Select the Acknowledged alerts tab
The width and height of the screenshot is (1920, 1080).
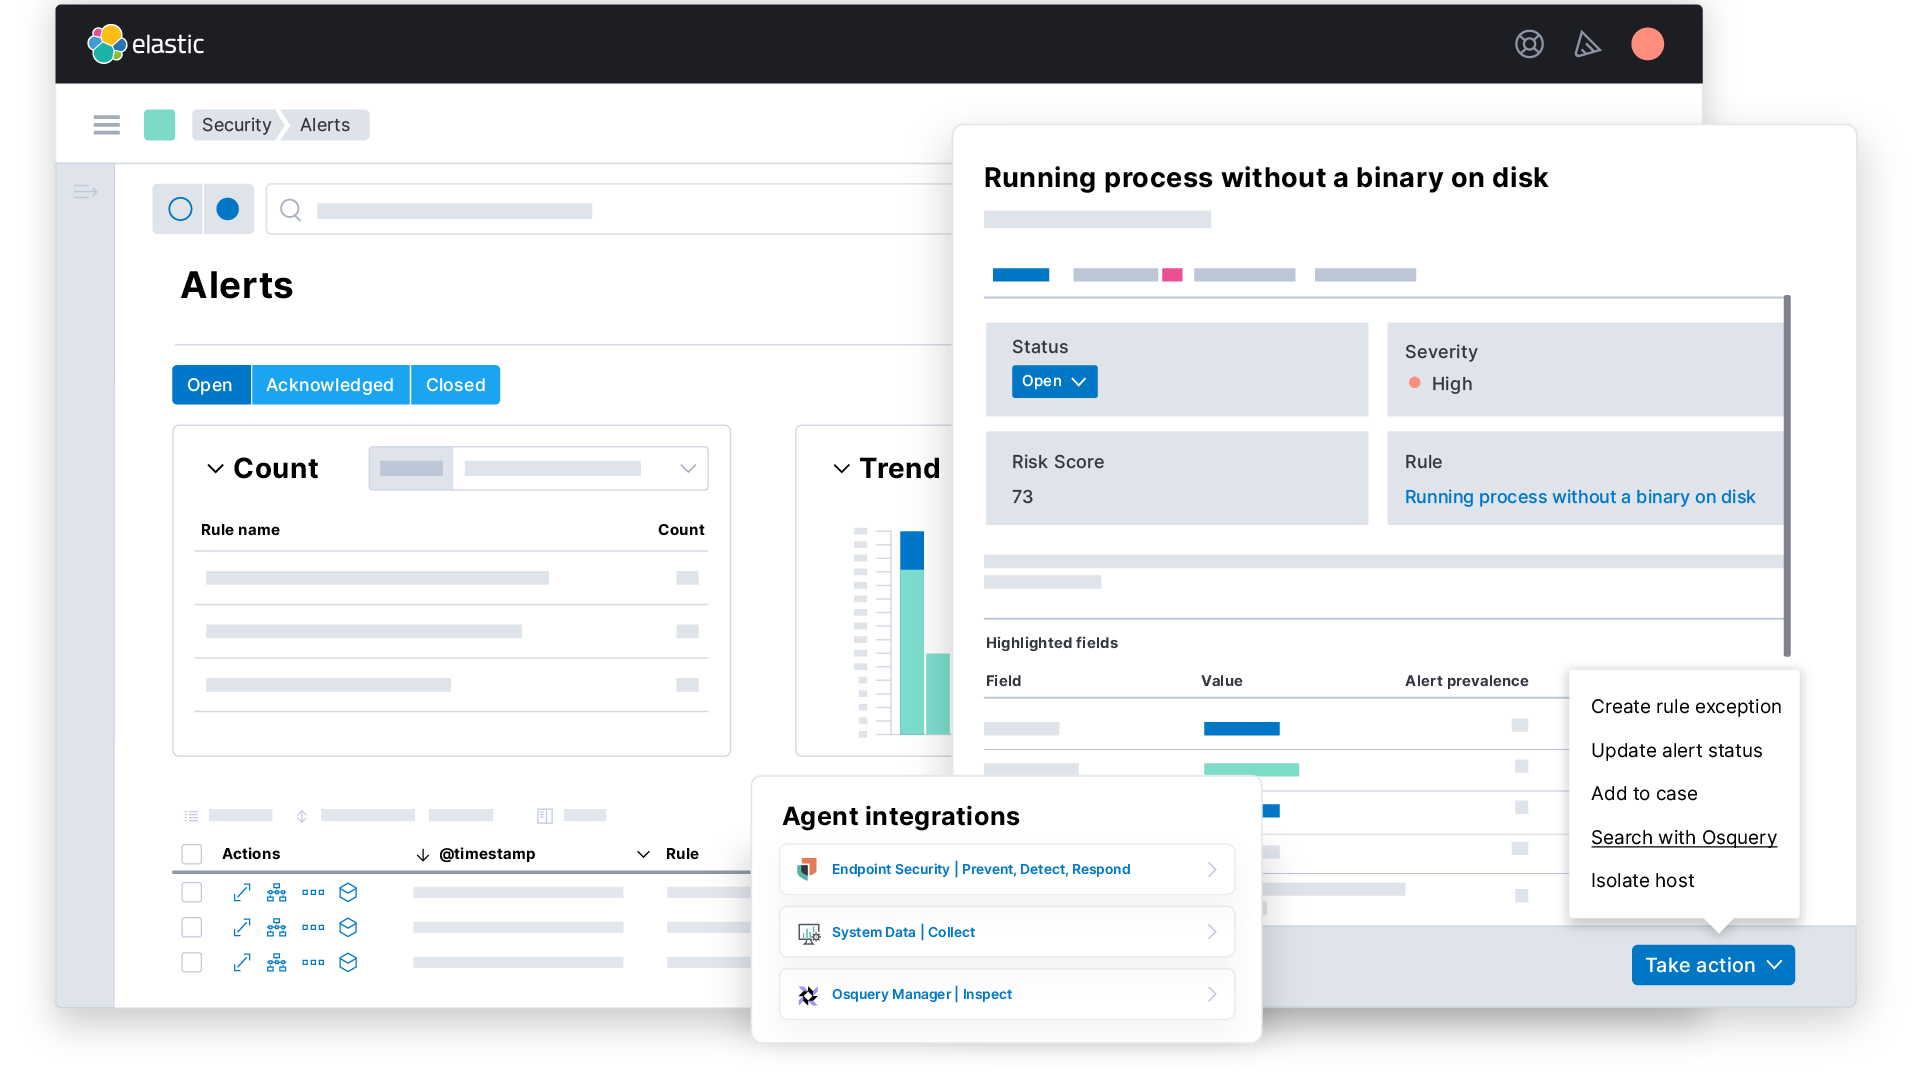[330, 384]
